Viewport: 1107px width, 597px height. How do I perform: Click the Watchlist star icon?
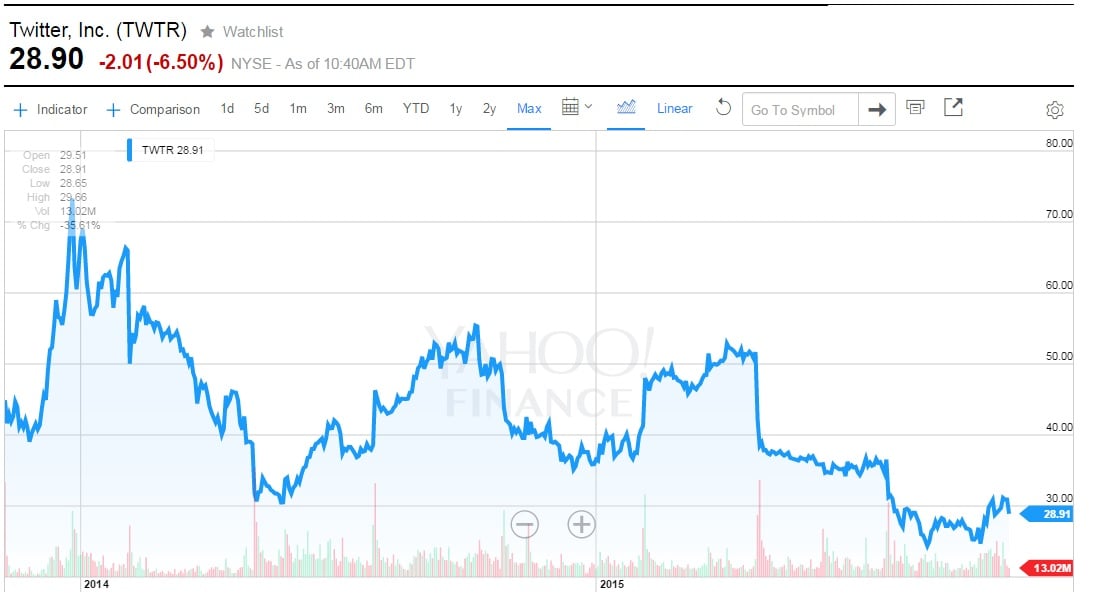pos(207,32)
